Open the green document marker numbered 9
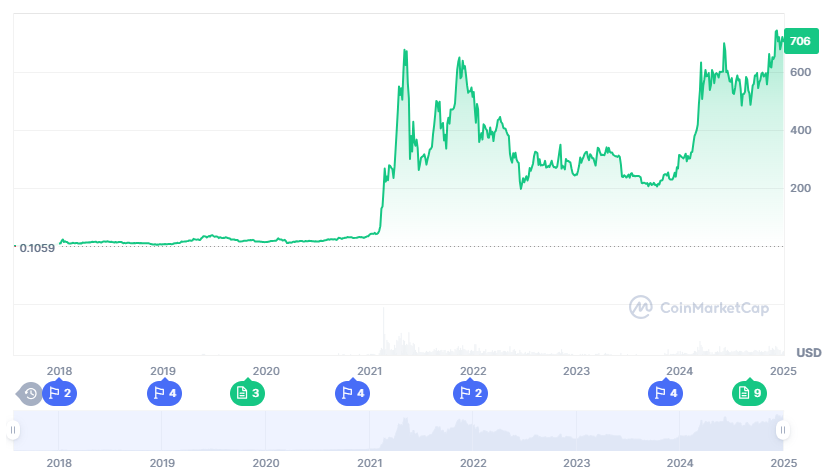Image resolution: width=838 pixels, height=475 pixels. point(749,393)
